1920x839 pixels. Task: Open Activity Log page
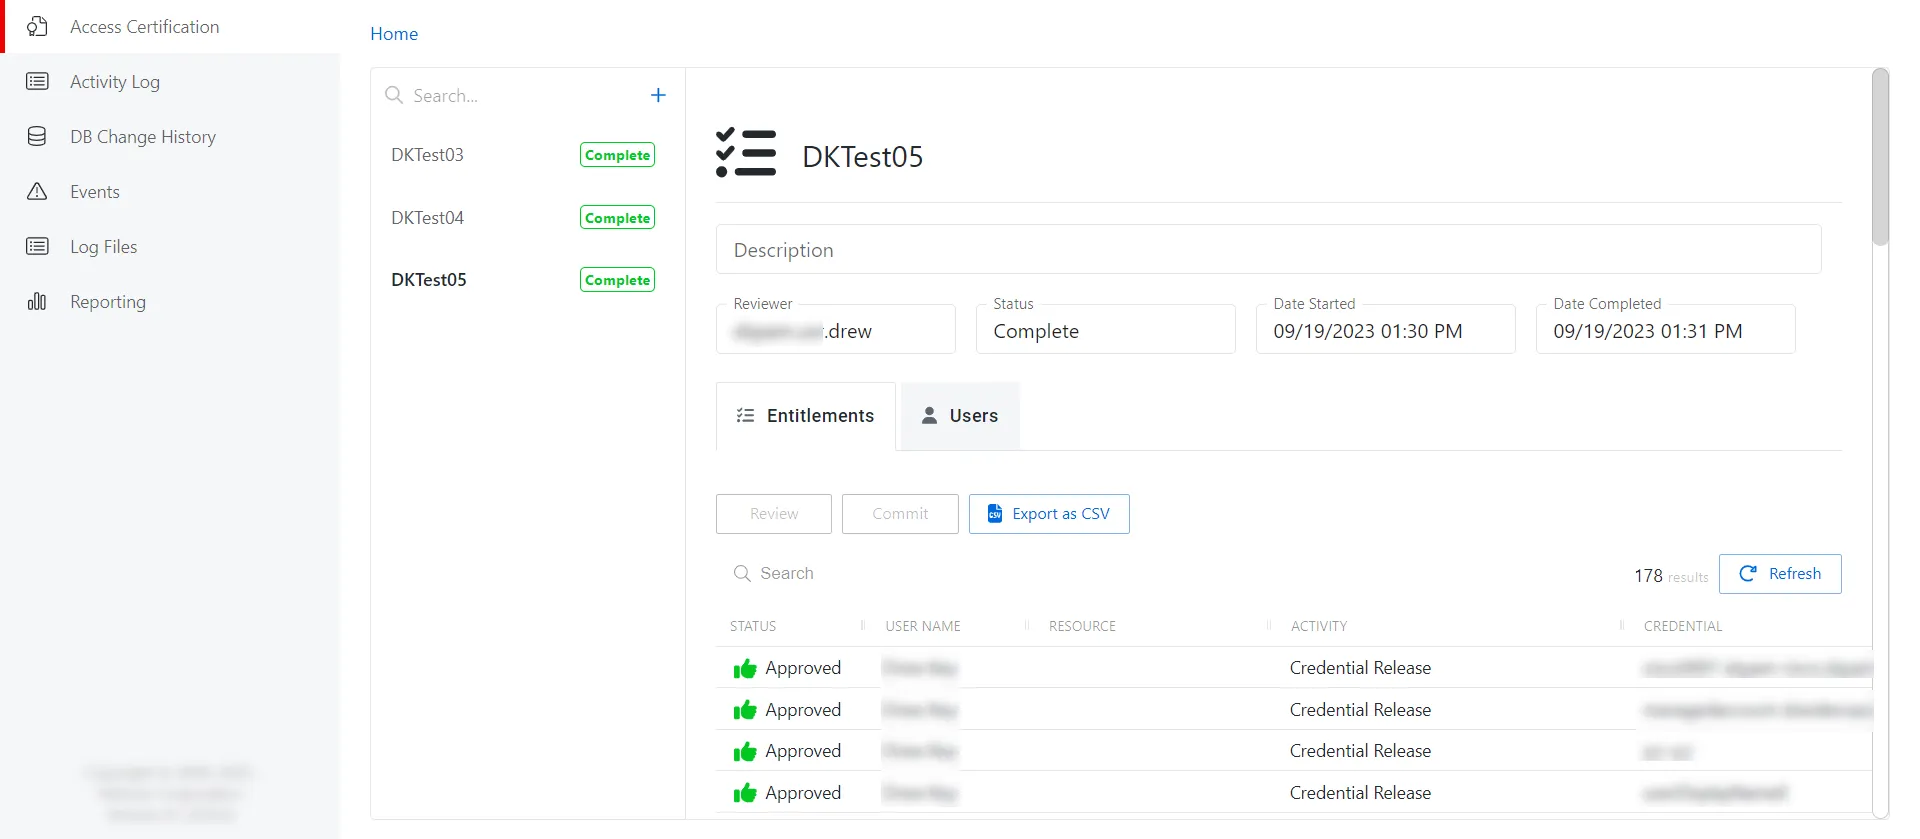170,82
